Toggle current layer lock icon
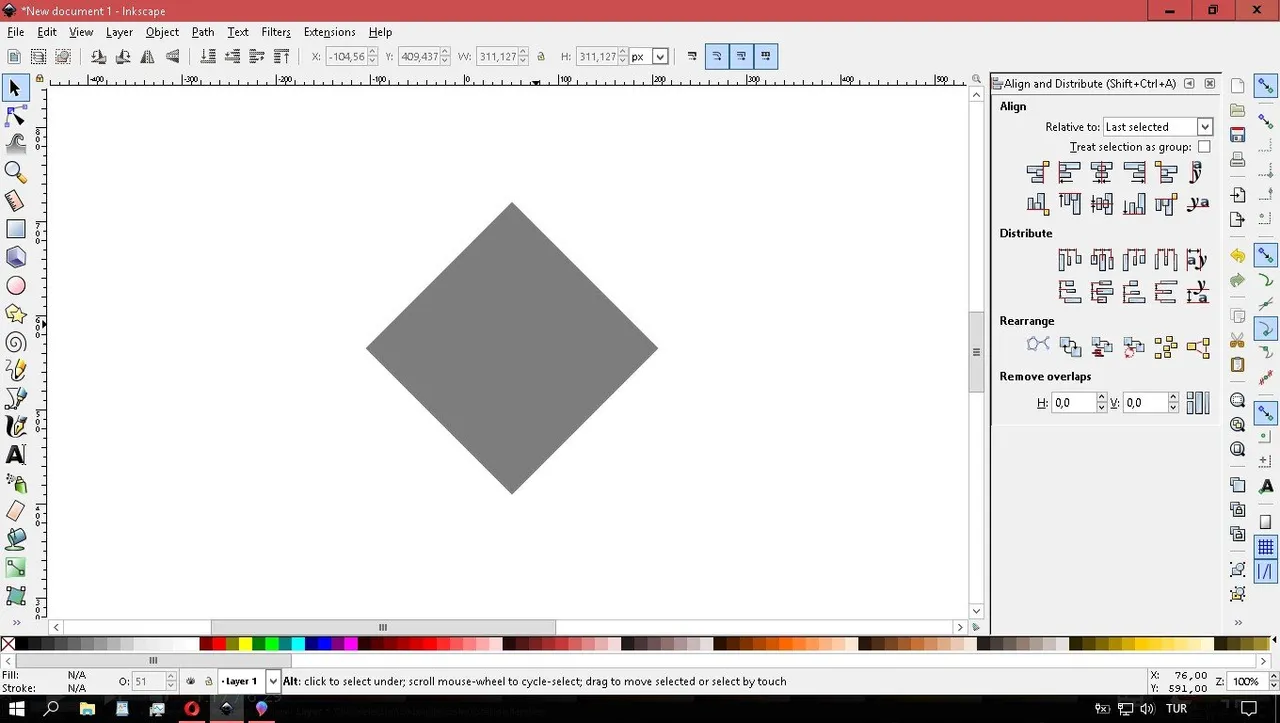The image size is (1280, 723). click(208, 681)
